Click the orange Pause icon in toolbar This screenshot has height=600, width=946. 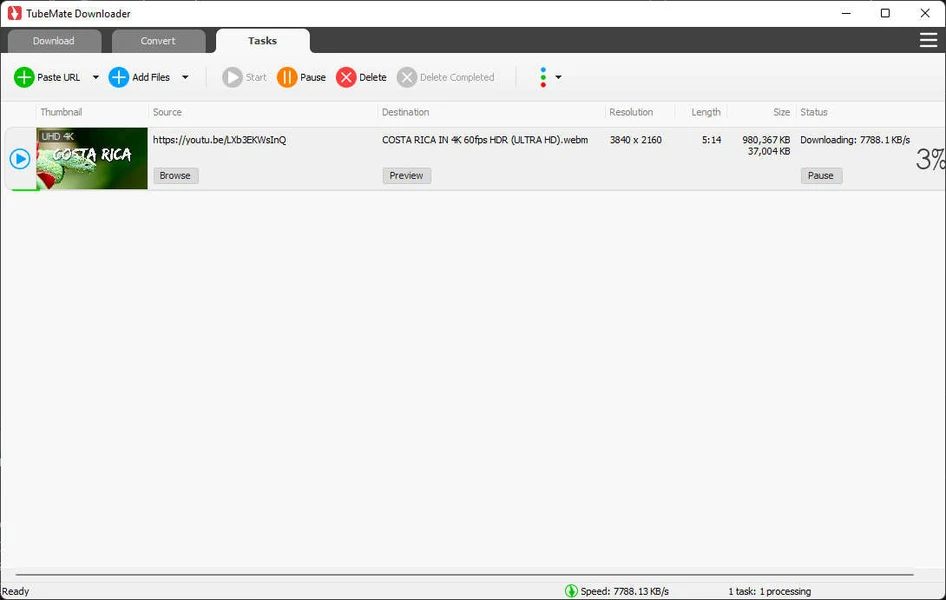click(287, 77)
